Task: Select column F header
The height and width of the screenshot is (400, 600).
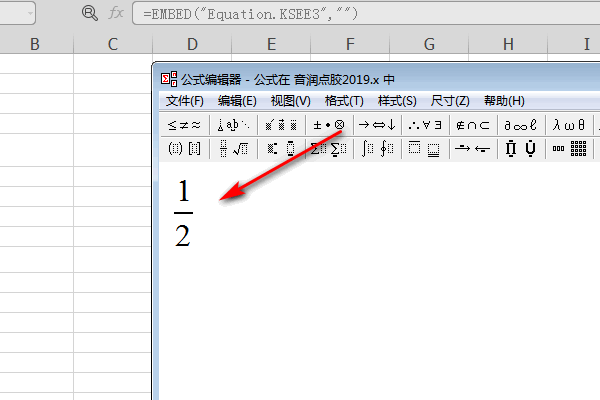Action: (350, 44)
